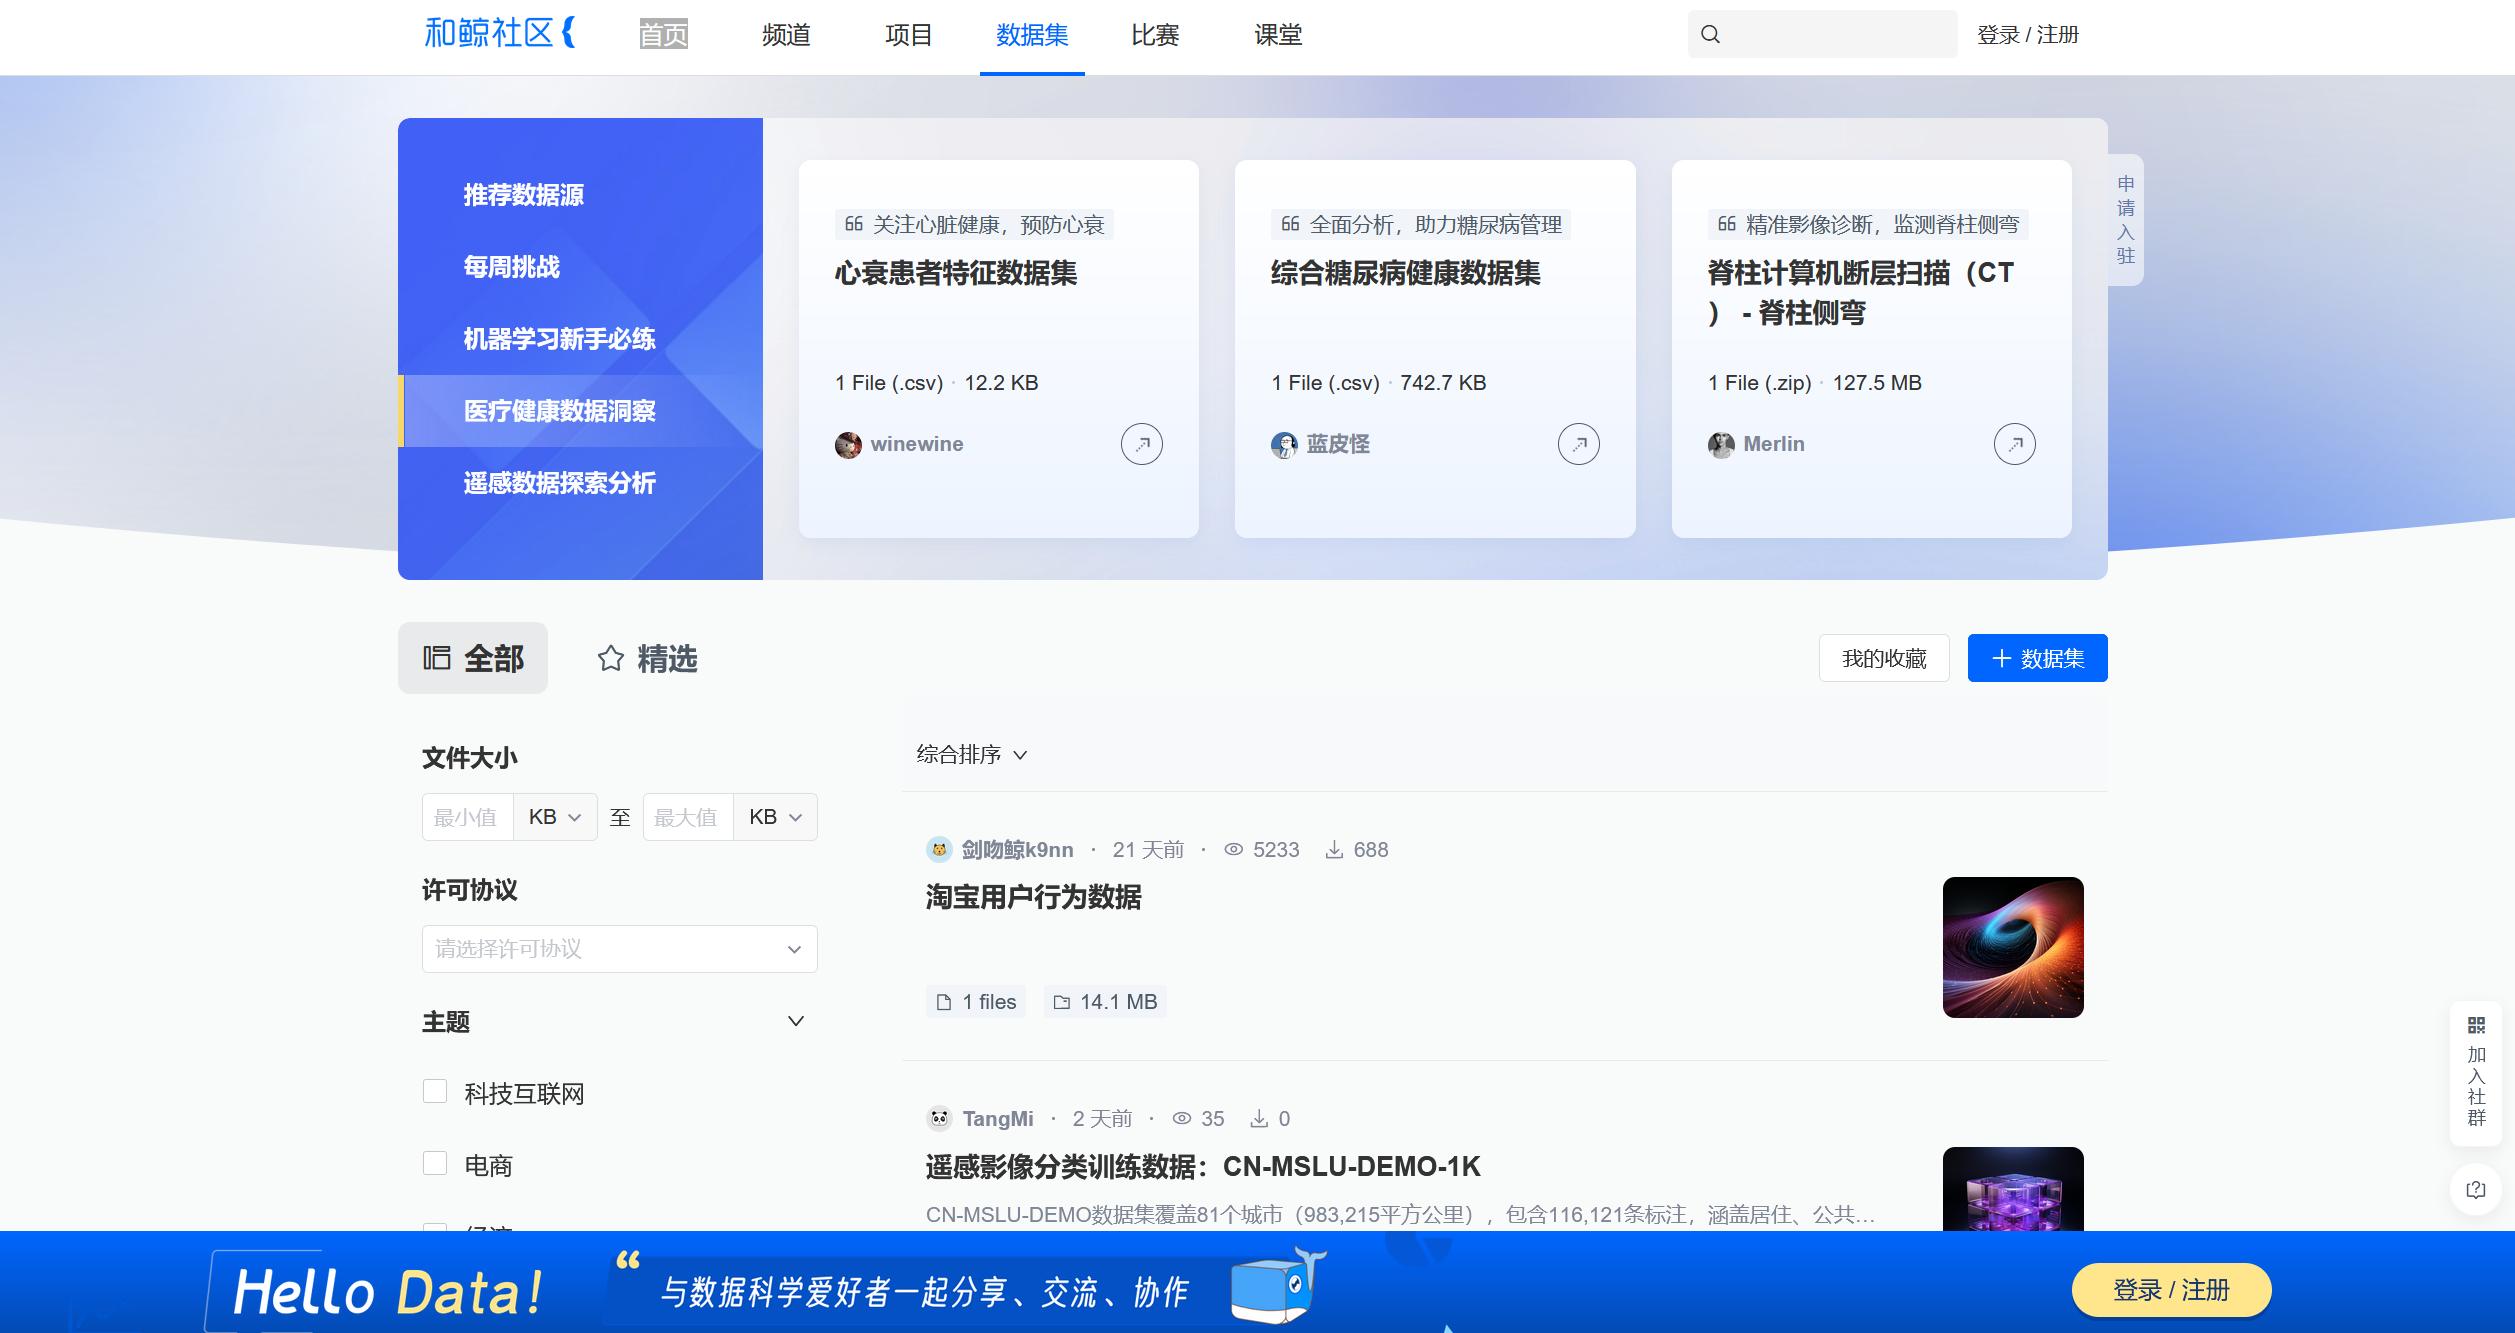Open the 心衰患者特征数据集 title

click(x=956, y=273)
